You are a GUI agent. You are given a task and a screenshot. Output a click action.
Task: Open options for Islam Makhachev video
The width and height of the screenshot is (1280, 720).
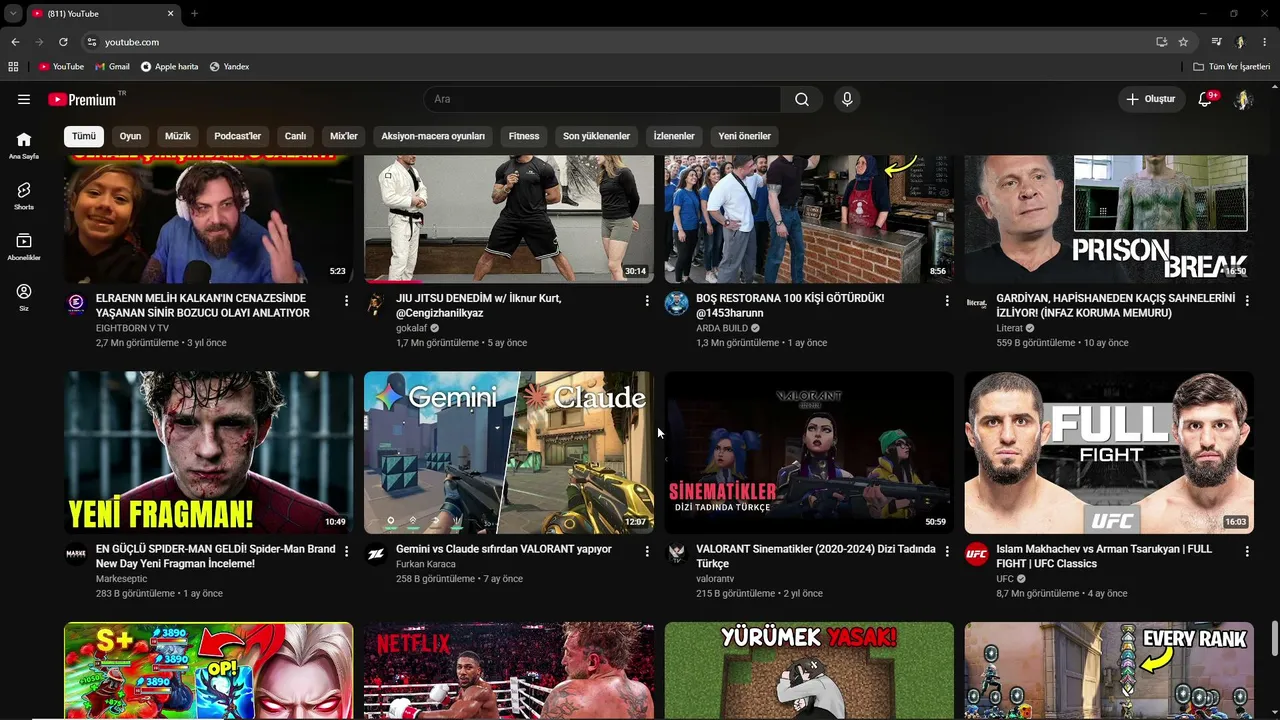coord(1247,551)
